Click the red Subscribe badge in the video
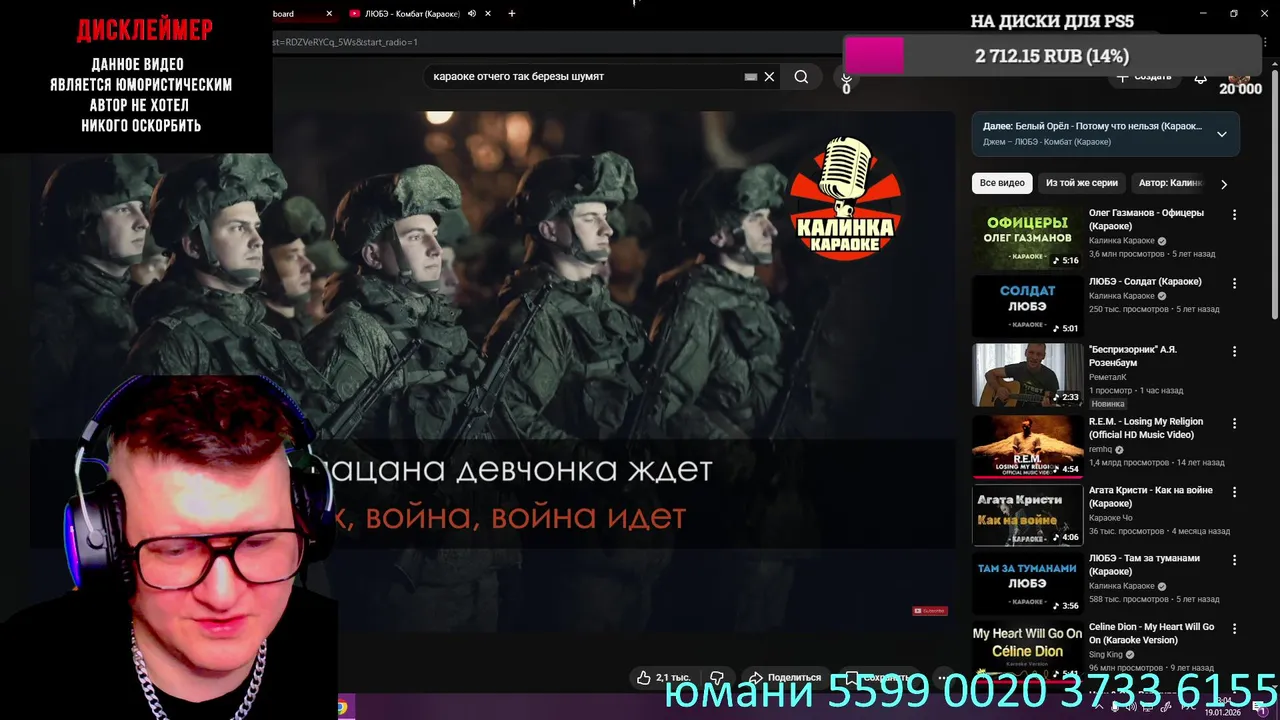The image size is (1280, 720). point(929,610)
